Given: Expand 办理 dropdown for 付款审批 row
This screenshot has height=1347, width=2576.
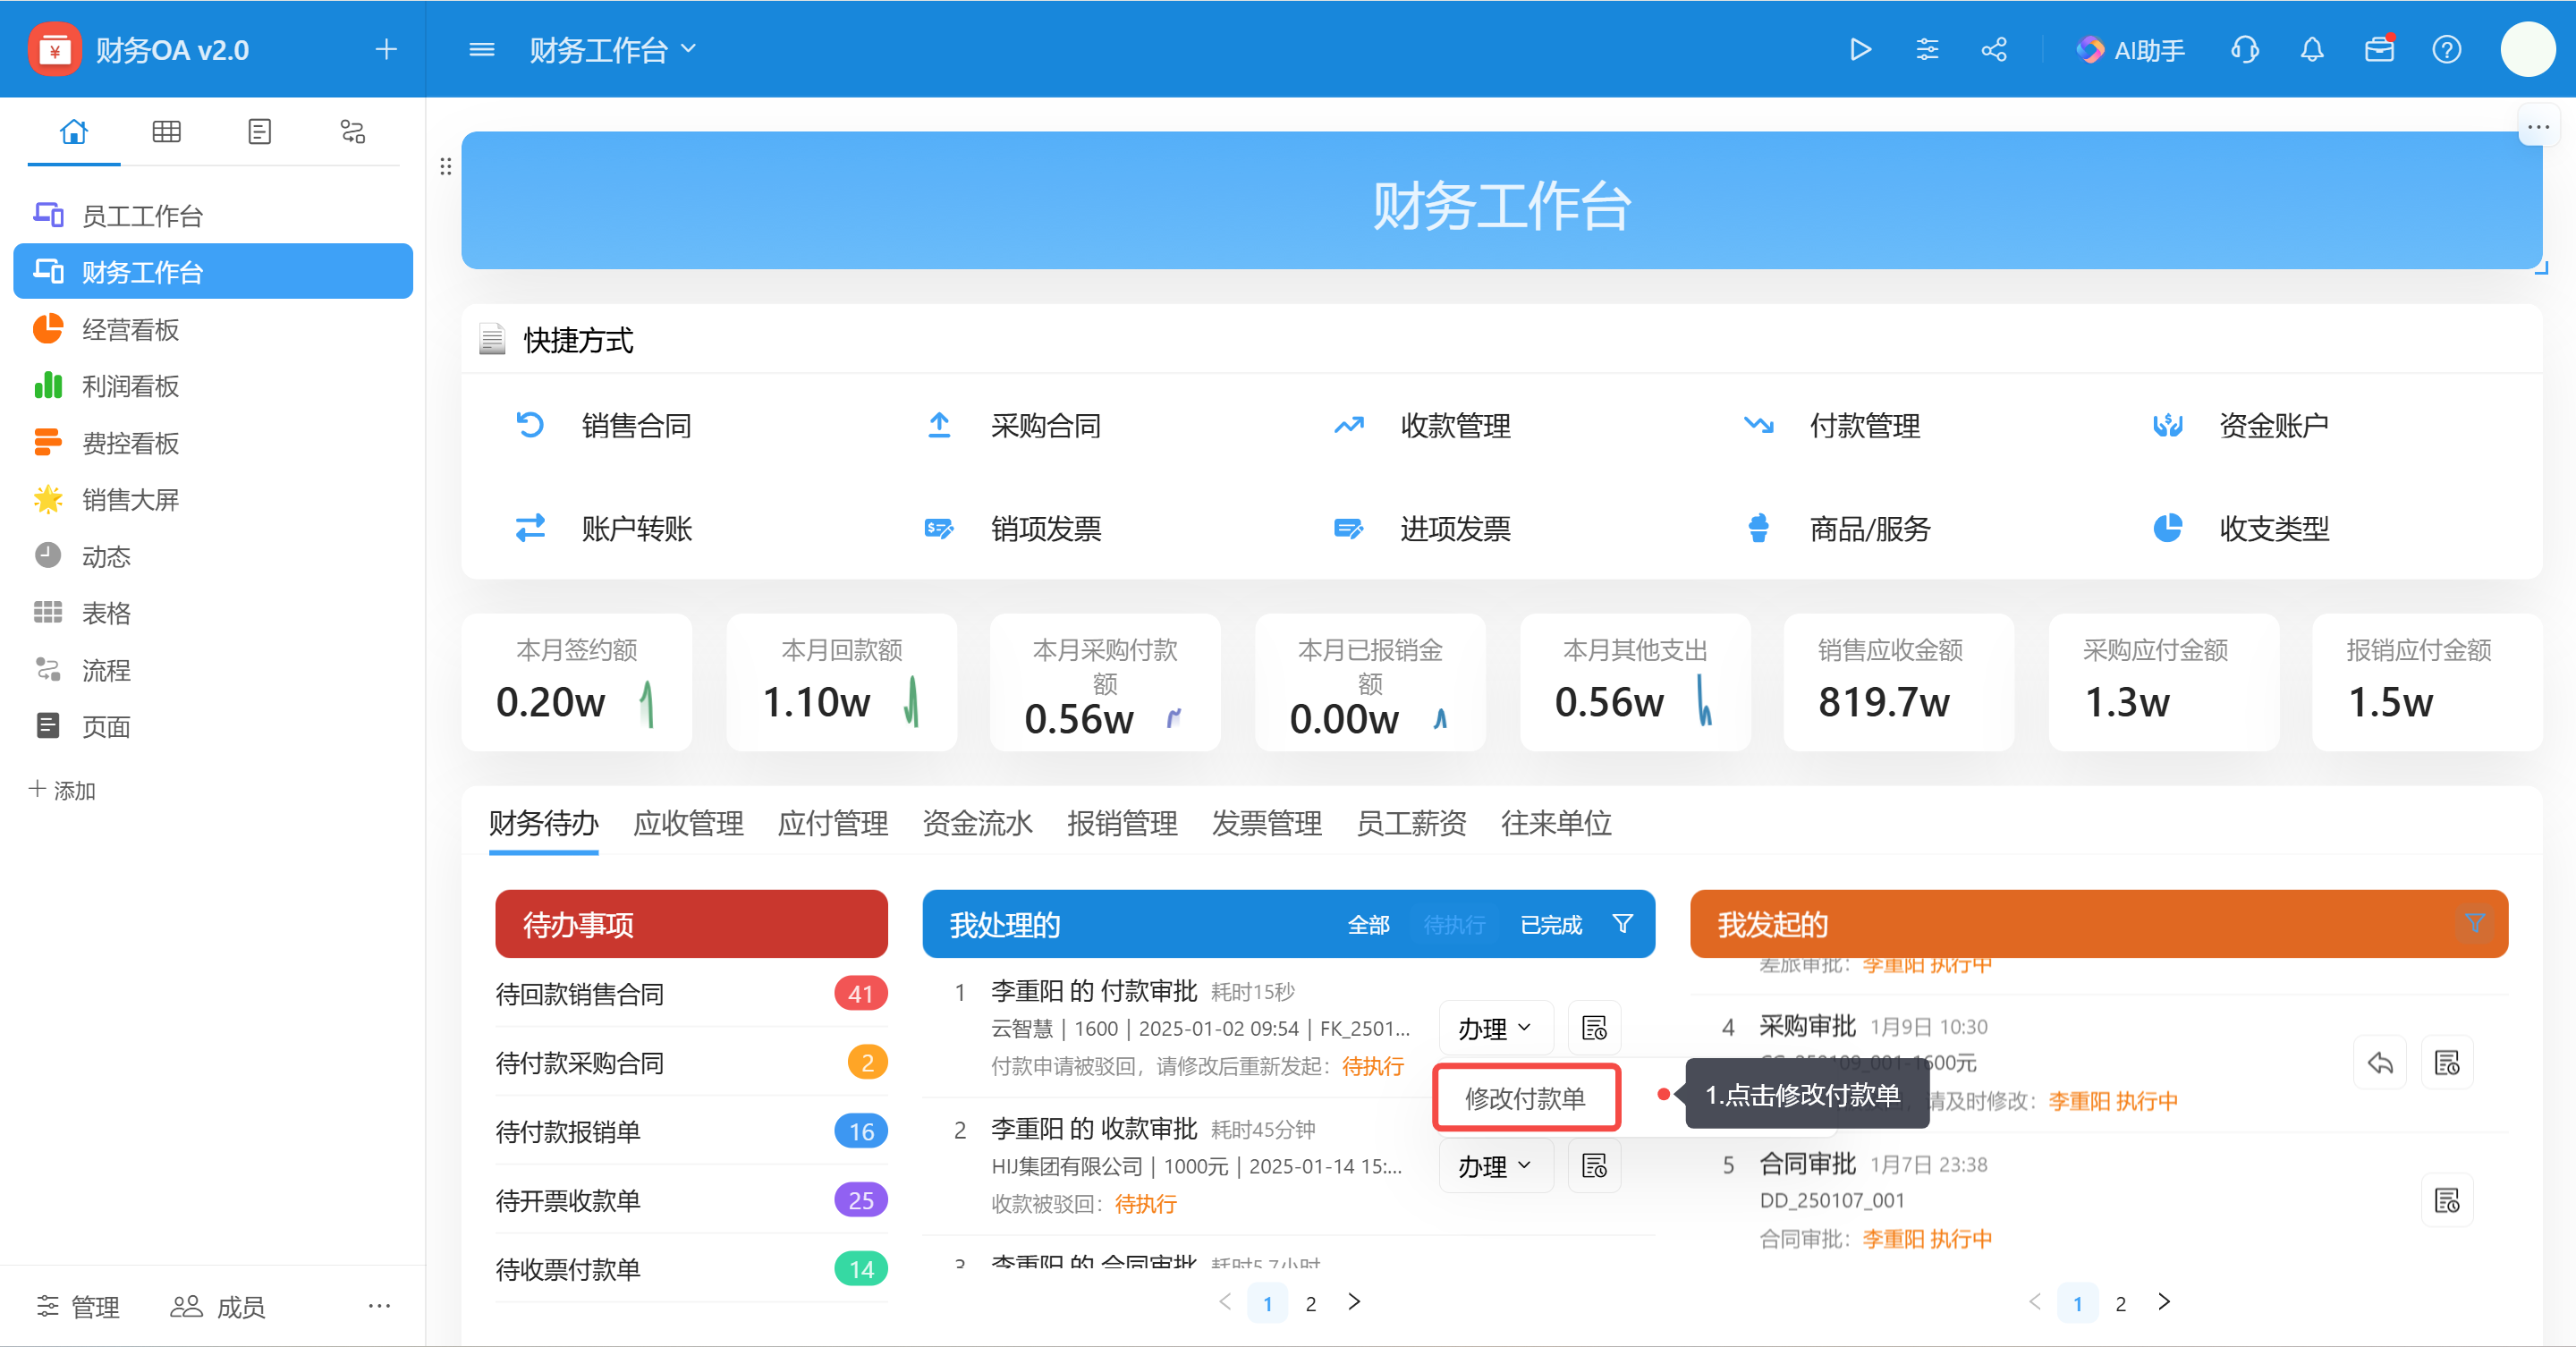Looking at the screenshot, I should (x=1495, y=1028).
